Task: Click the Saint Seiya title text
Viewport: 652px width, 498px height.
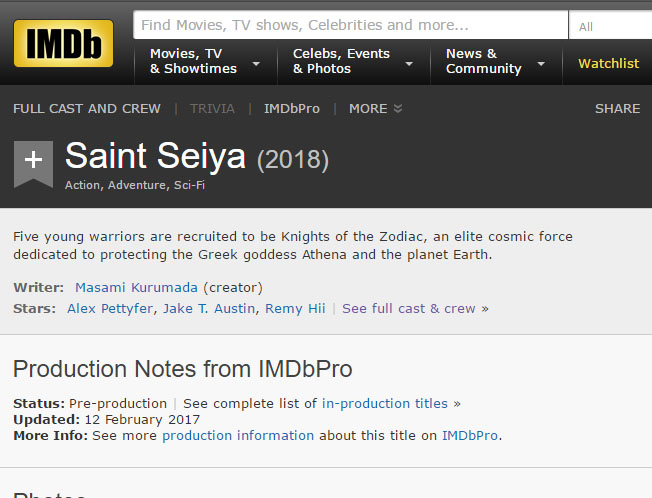Action: click(x=156, y=156)
